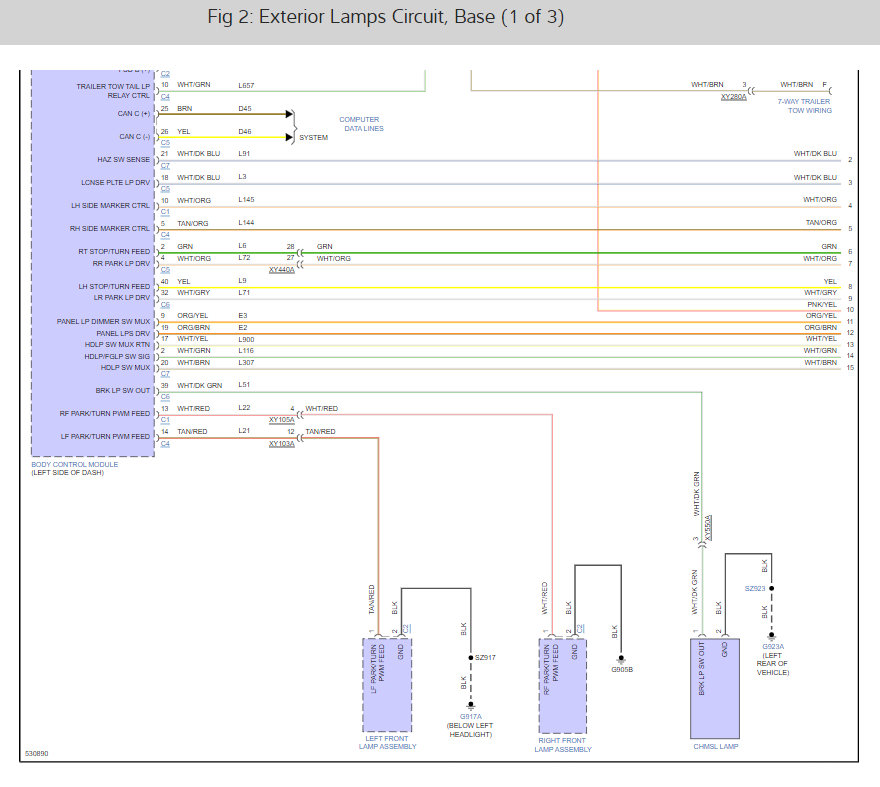Open the 7-WAY TRAILER TOW WIRING label
Image resolution: width=880 pixels, height=787 pixels.
pyautogui.click(x=804, y=106)
